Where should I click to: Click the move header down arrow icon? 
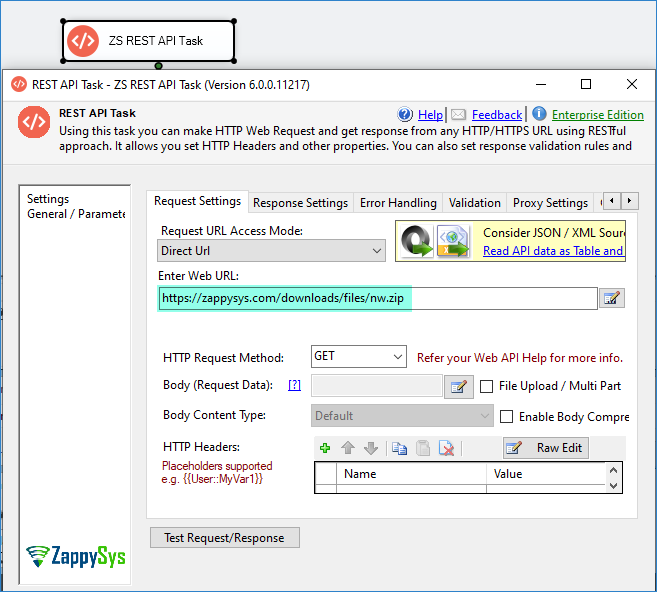[x=371, y=448]
